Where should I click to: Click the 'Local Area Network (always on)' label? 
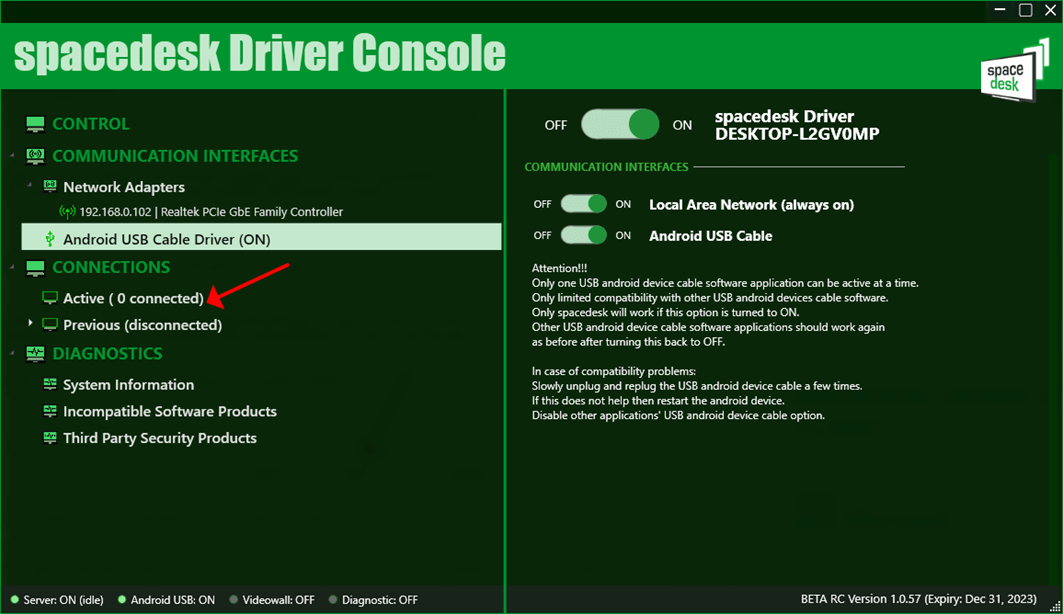pos(751,205)
